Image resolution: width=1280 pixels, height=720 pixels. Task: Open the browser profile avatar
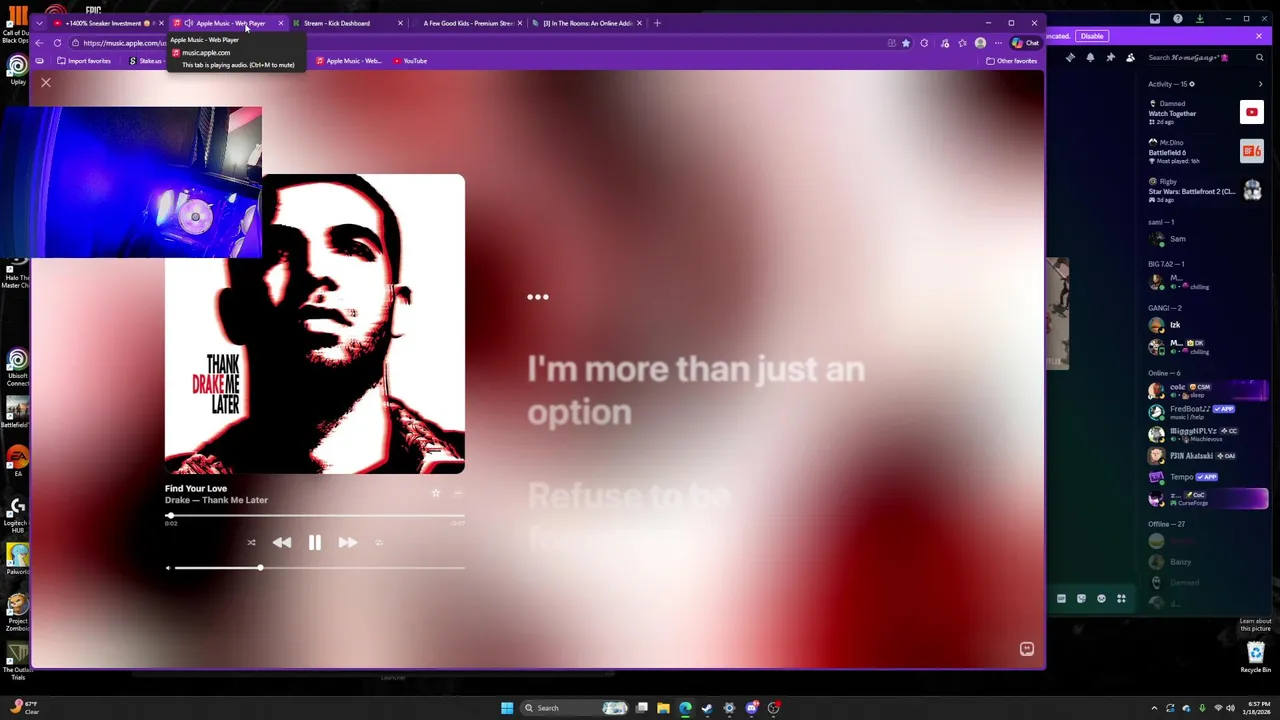pyautogui.click(x=980, y=43)
